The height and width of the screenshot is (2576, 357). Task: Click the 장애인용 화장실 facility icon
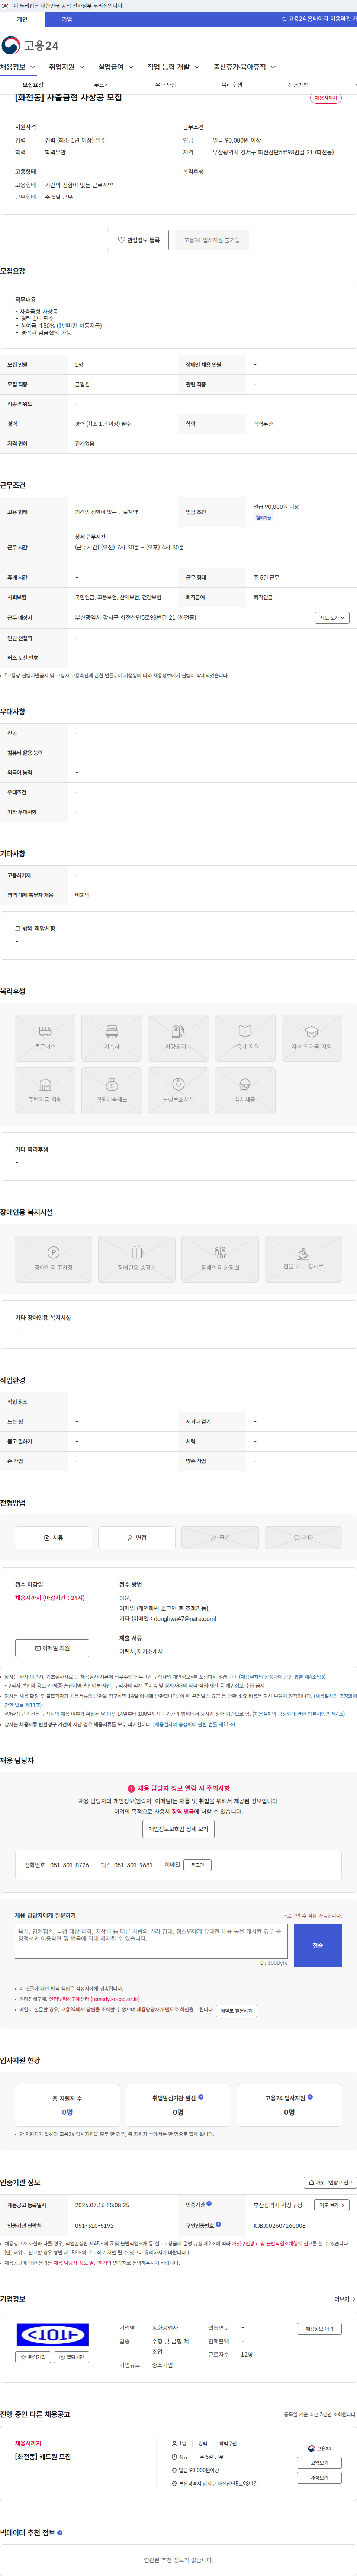[220, 1259]
